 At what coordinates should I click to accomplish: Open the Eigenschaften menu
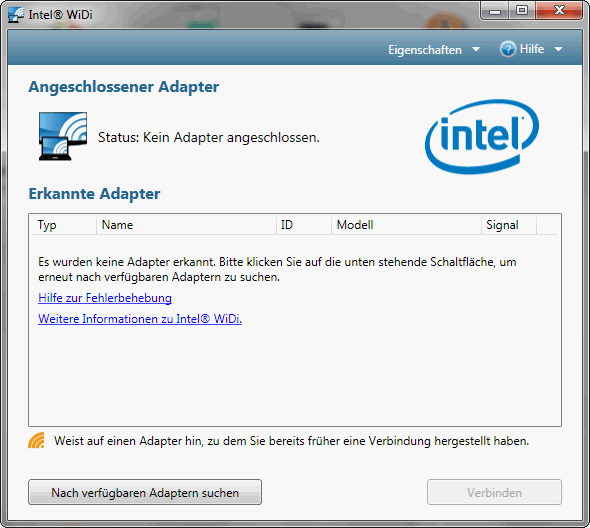(x=425, y=50)
